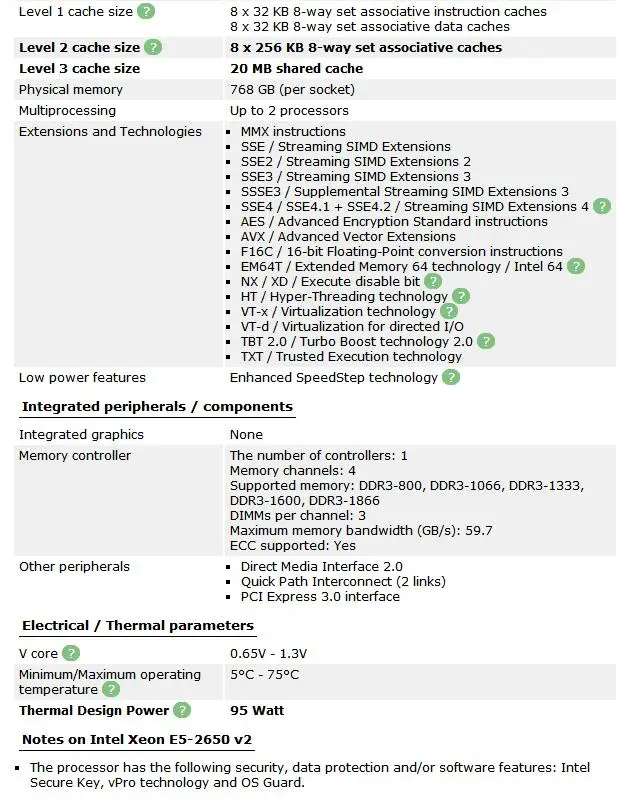
Task: Open help for EM64T / Intel 64
Action: (x=575, y=266)
